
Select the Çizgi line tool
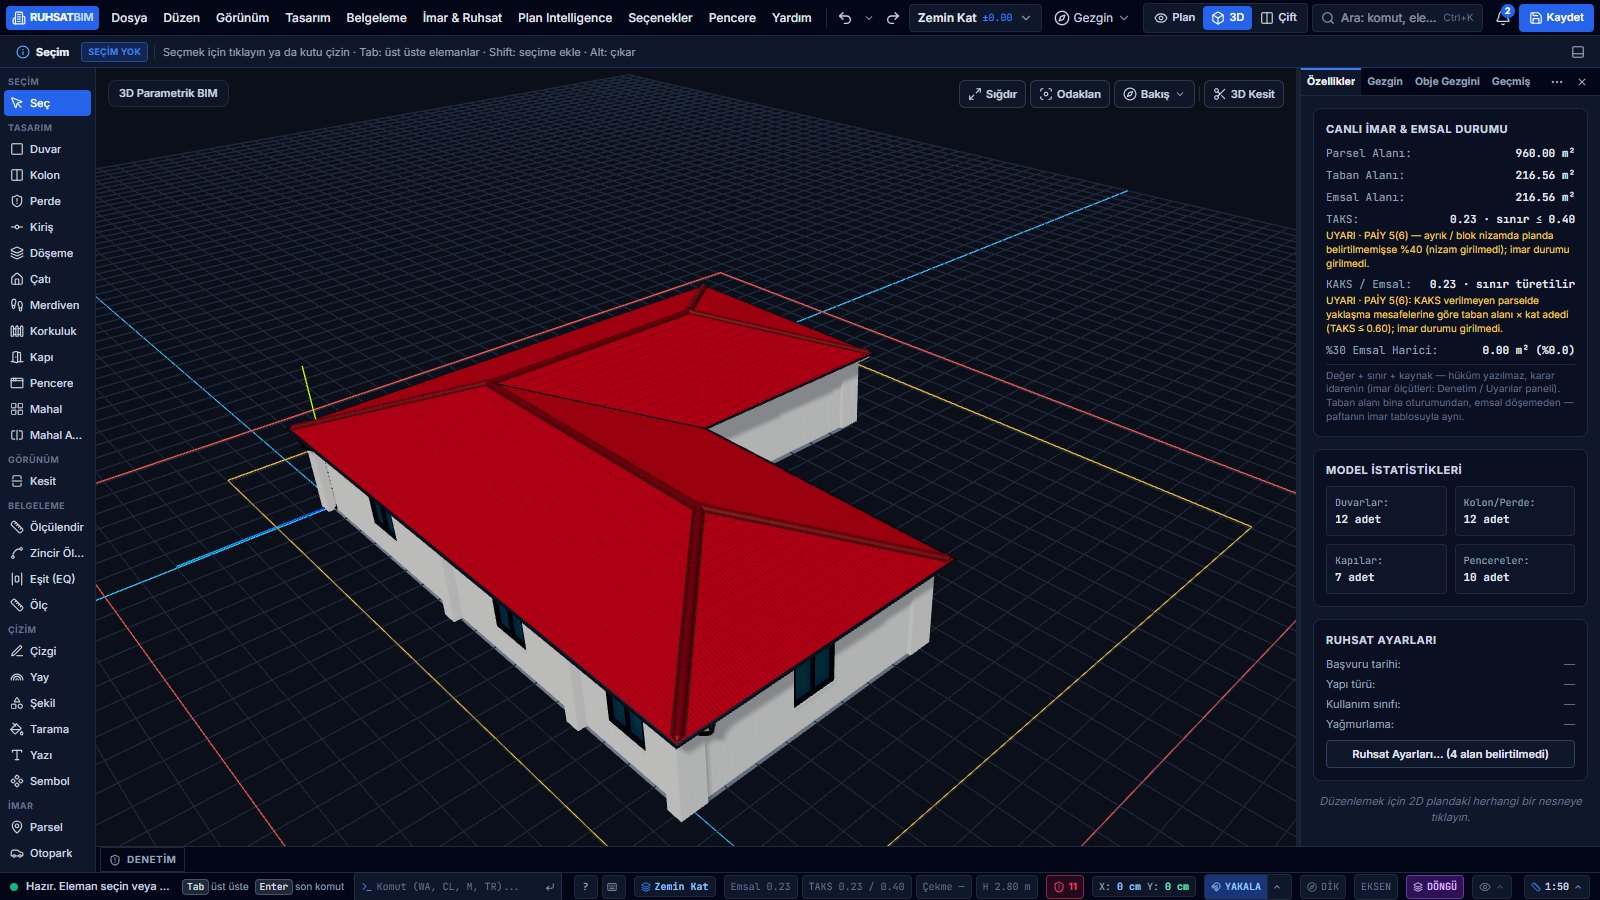pos(47,651)
